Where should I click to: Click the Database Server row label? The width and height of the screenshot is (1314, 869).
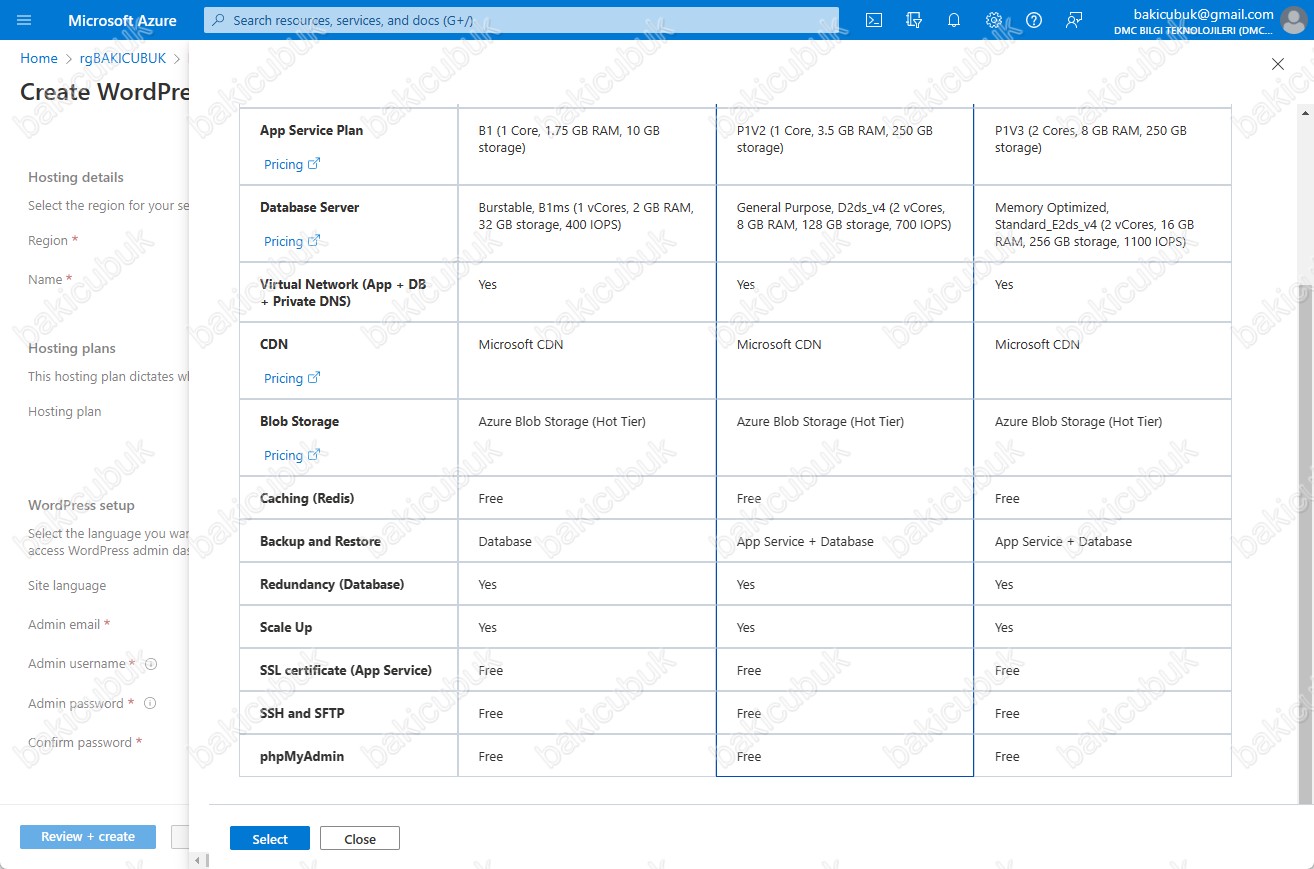309,207
